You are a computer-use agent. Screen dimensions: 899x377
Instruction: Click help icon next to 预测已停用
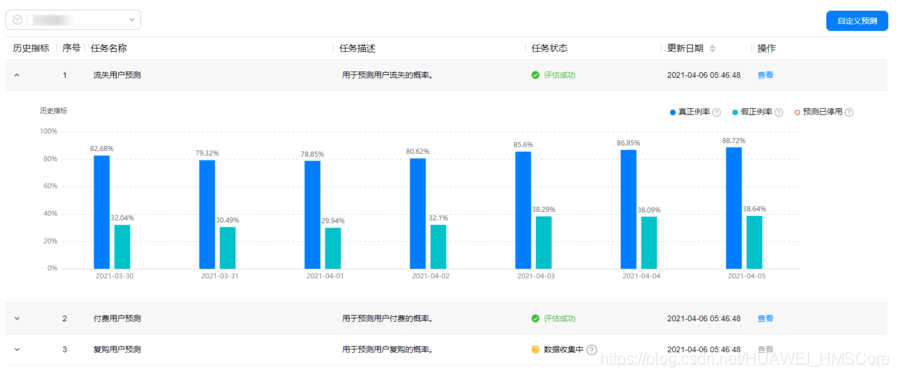pyautogui.click(x=849, y=112)
